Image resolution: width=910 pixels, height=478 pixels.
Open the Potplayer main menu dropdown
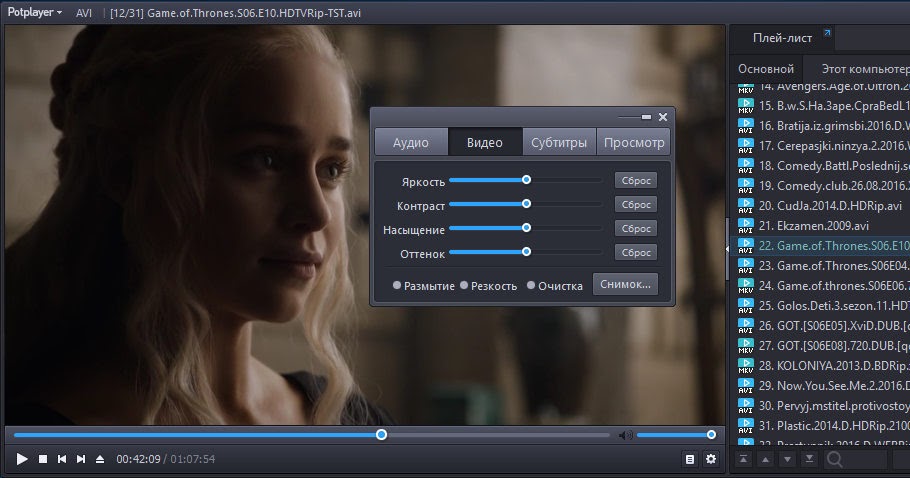point(34,12)
